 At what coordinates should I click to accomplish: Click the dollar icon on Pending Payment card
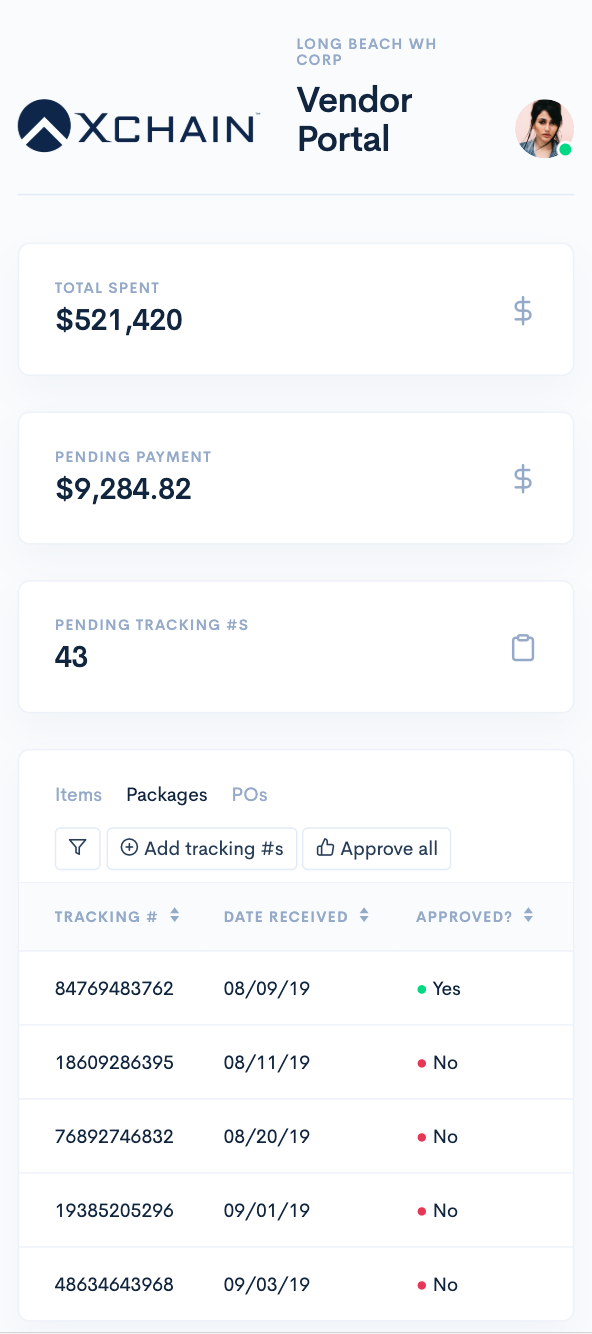pyautogui.click(x=522, y=479)
